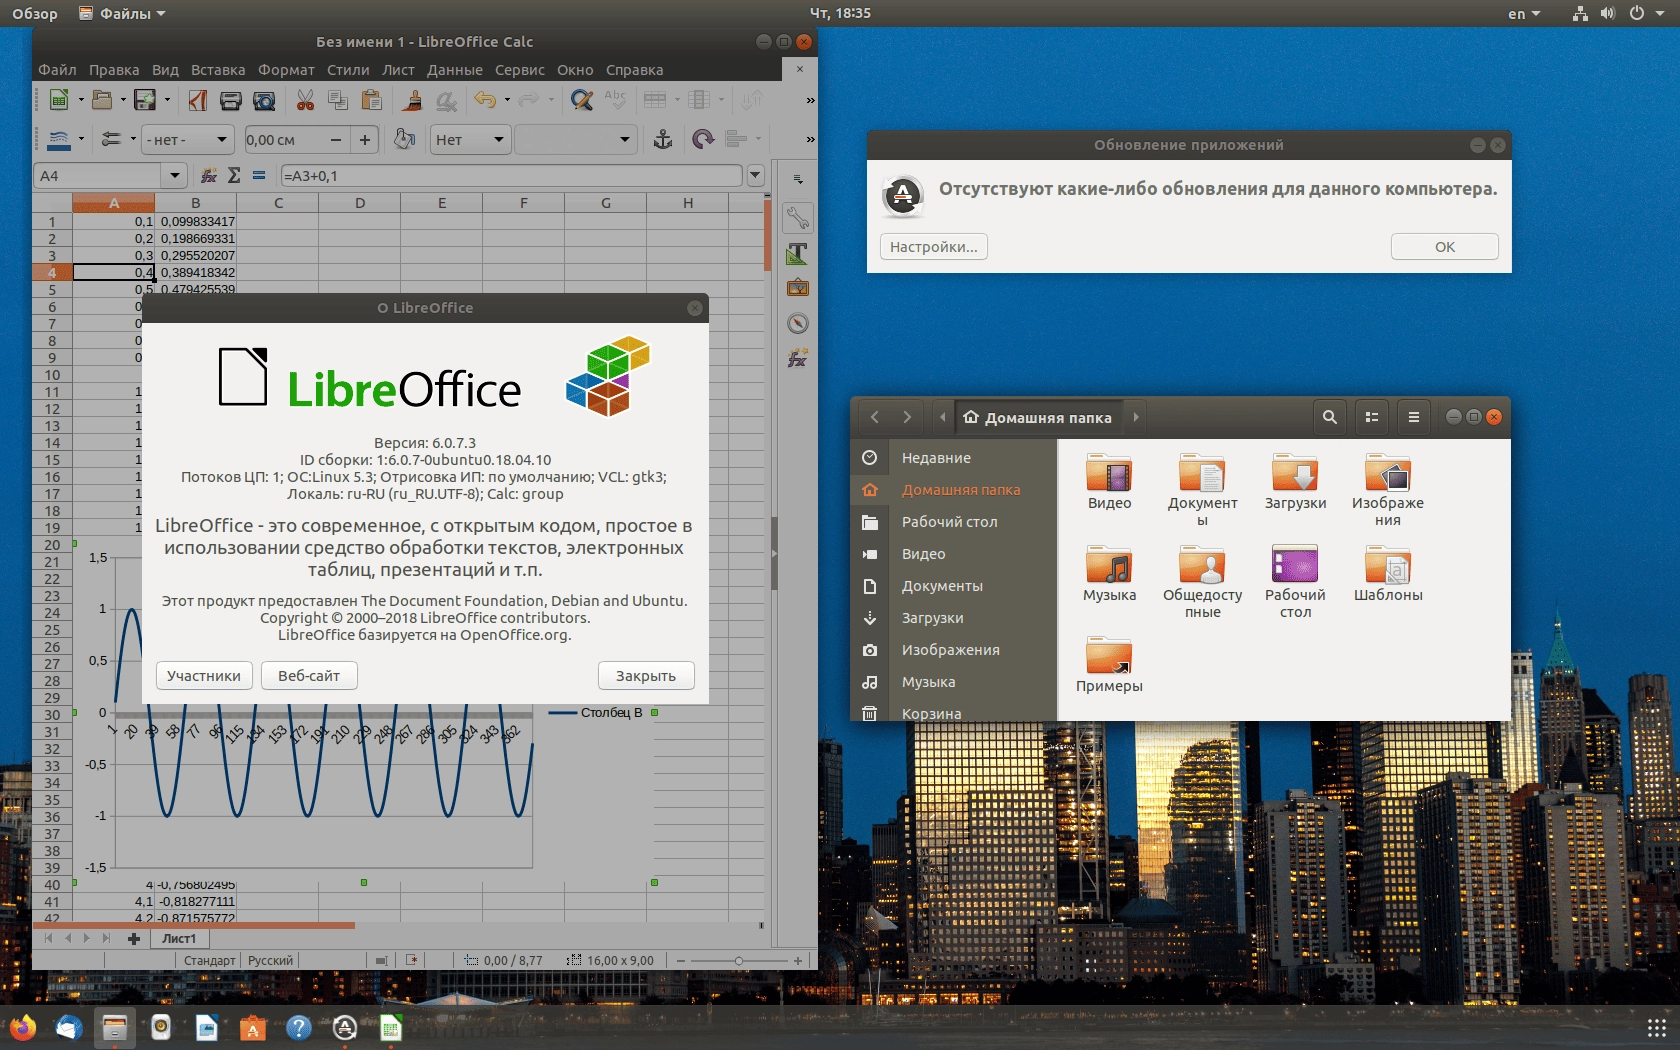This screenshot has height=1050, width=1680.
Task: Expand the Name Box dropdown showing A4
Action: [175, 175]
